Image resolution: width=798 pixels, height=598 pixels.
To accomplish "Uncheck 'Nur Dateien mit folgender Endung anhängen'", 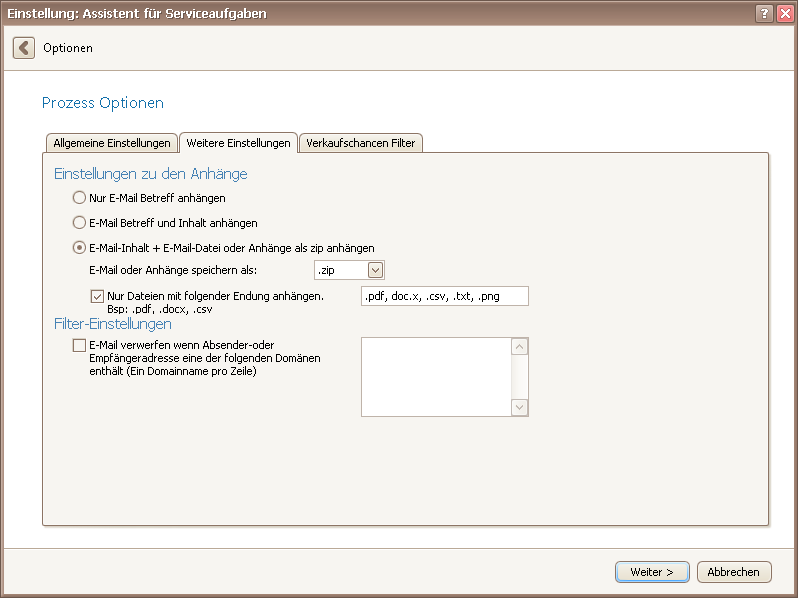I will [97, 296].
